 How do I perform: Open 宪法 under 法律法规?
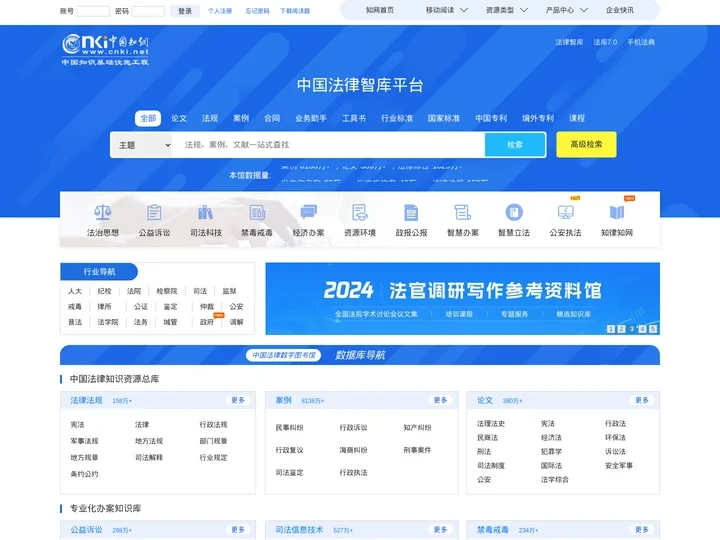pos(78,424)
